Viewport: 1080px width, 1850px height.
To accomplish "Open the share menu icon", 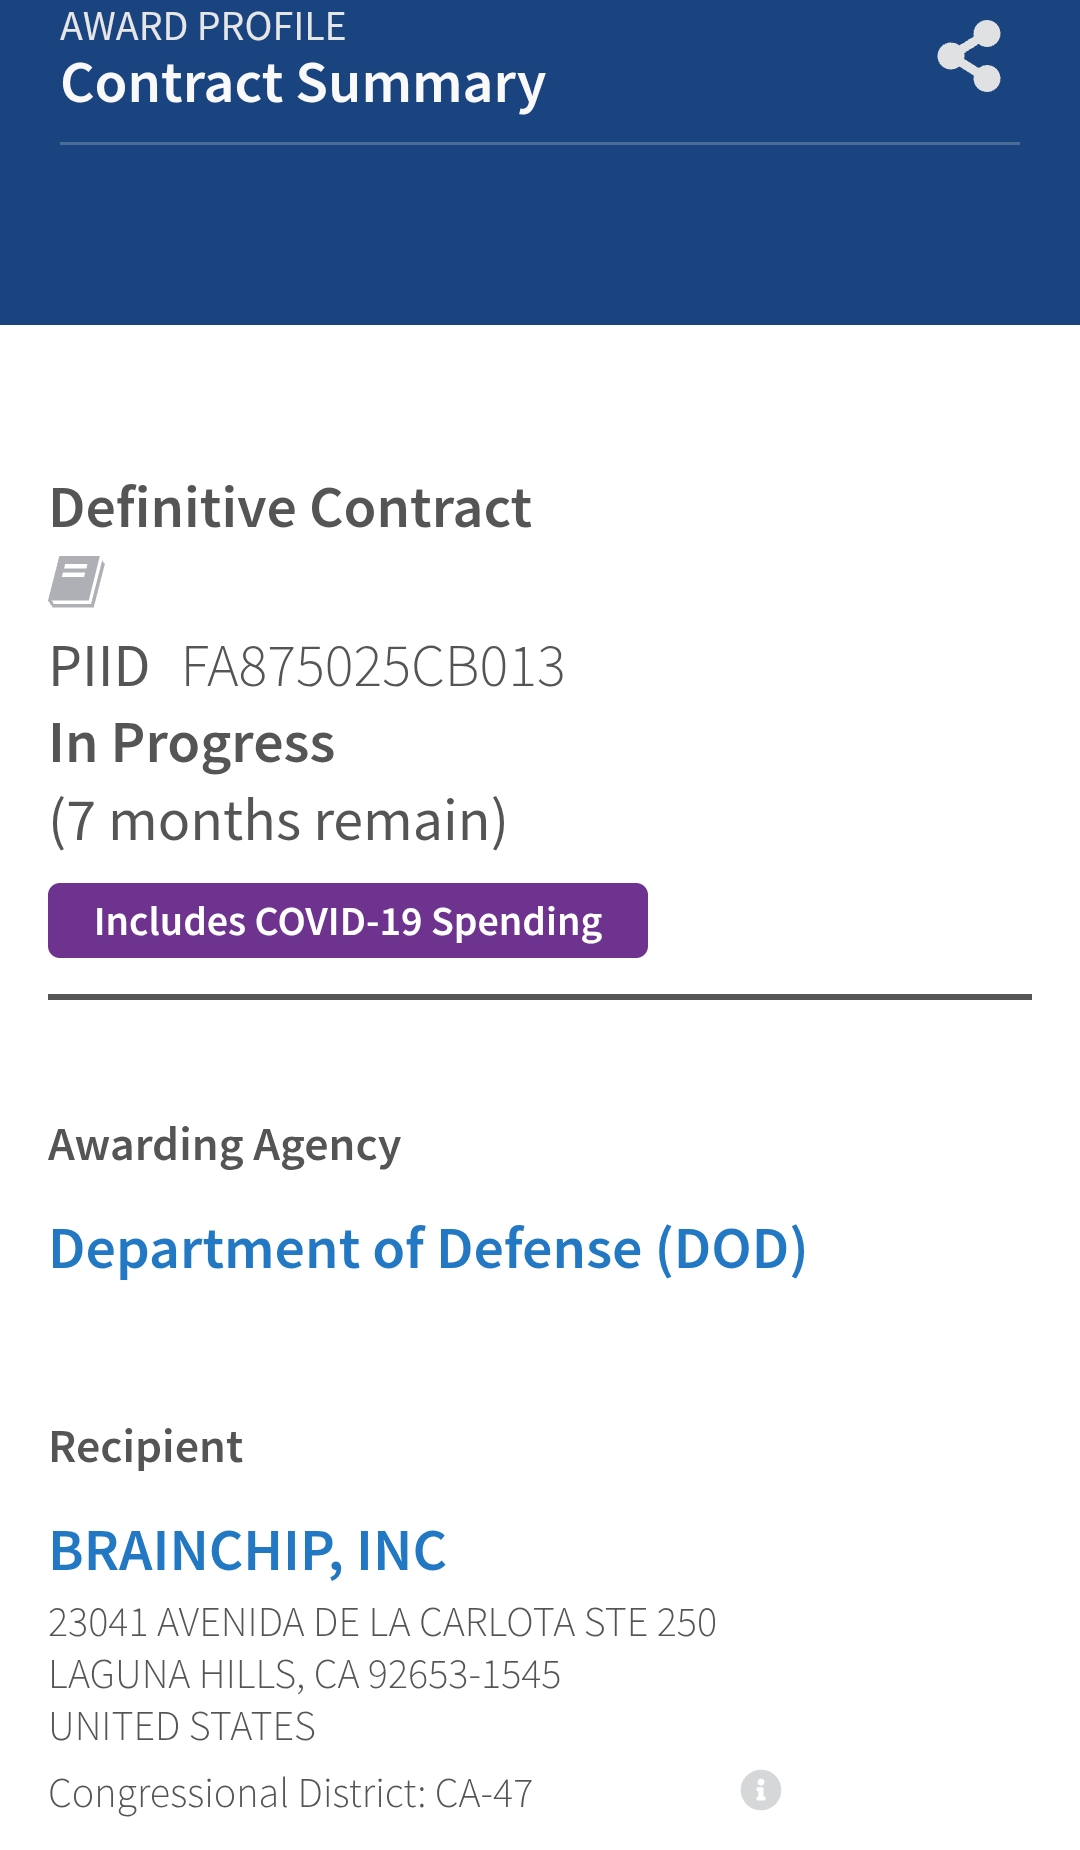I will 969,56.
